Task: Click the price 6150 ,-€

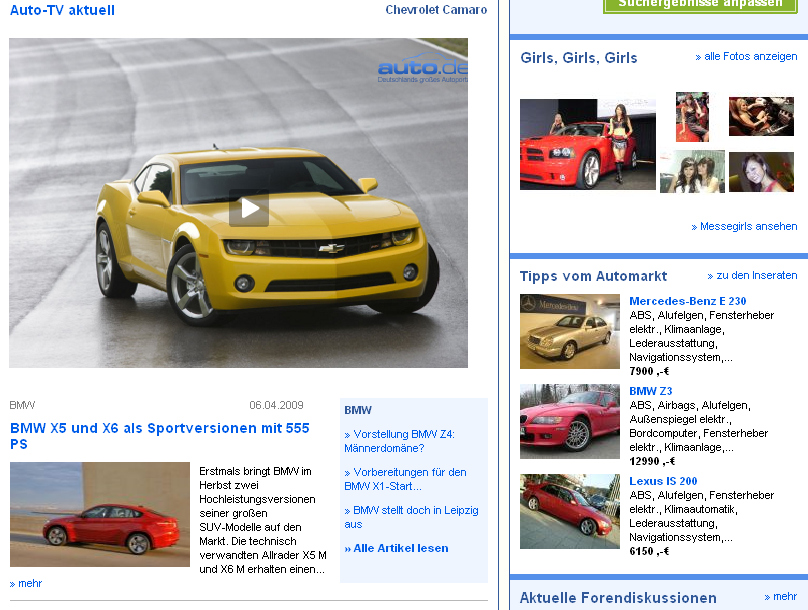Action: (649, 551)
